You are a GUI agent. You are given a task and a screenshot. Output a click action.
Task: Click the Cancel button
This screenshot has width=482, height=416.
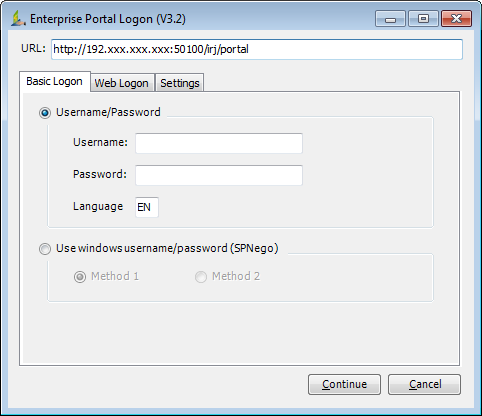click(x=424, y=384)
